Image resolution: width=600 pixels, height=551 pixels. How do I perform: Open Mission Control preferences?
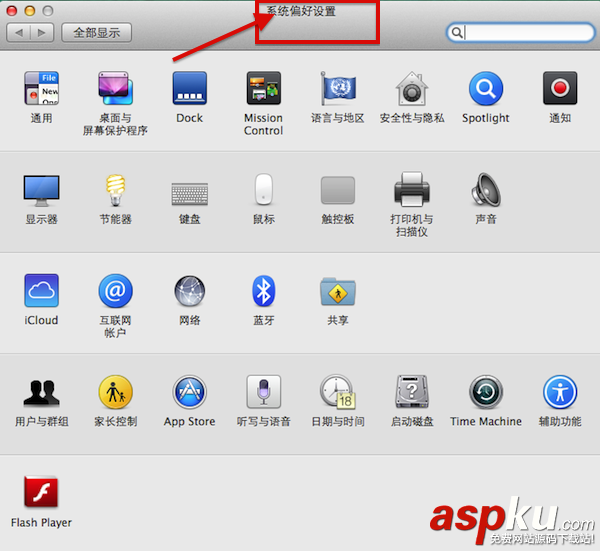point(264,88)
